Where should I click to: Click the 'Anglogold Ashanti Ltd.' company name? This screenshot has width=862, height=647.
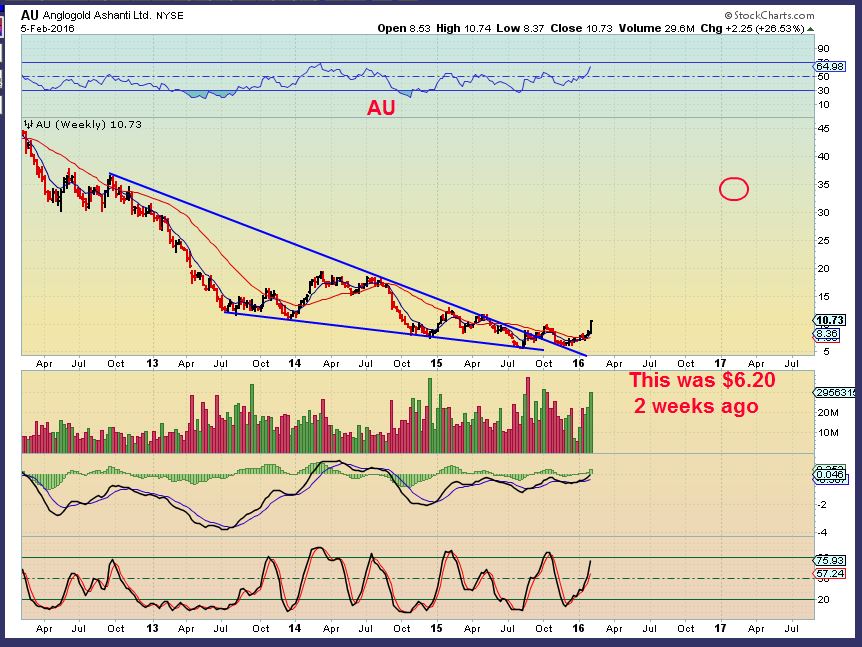(x=97, y=15)
